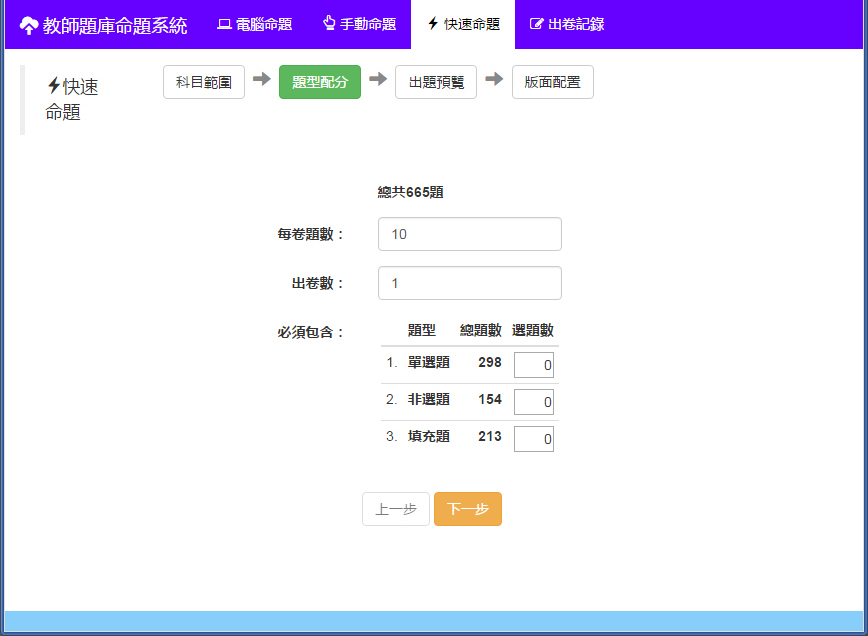Click the lightning bolt in the page heading

(x=53, y=87)
